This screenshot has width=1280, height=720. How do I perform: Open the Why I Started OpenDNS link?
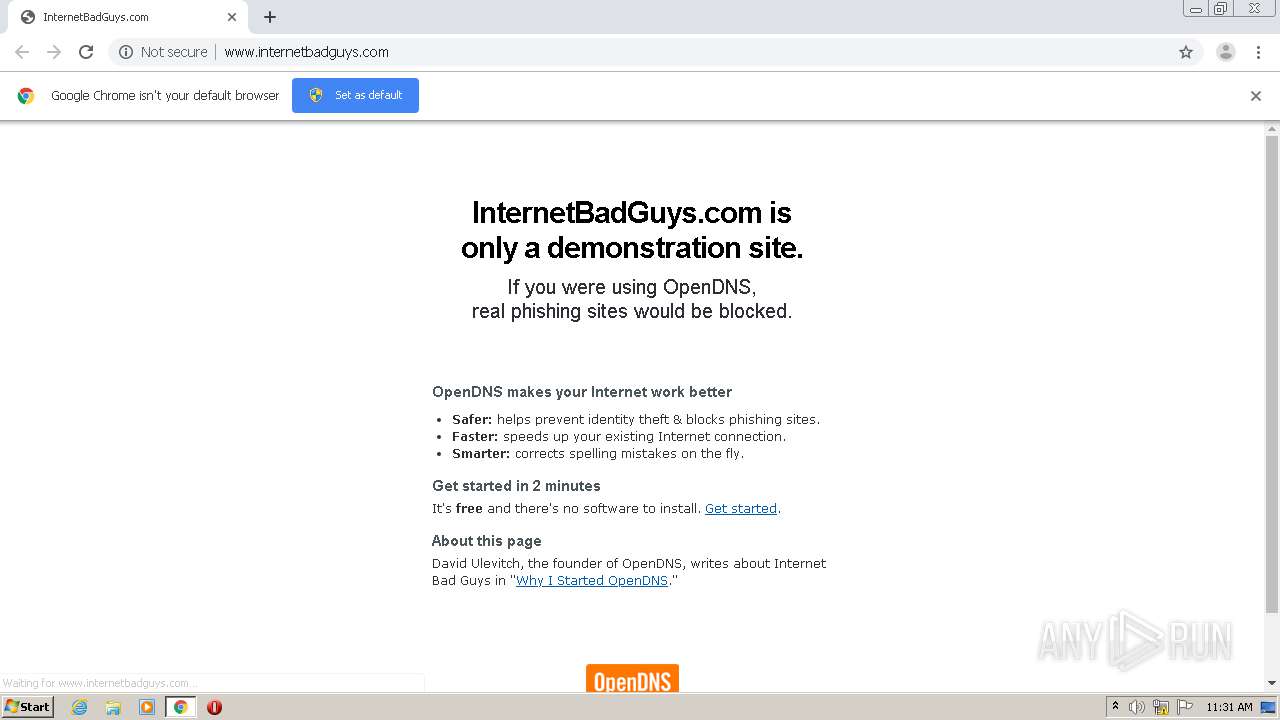tap(592, 581)
